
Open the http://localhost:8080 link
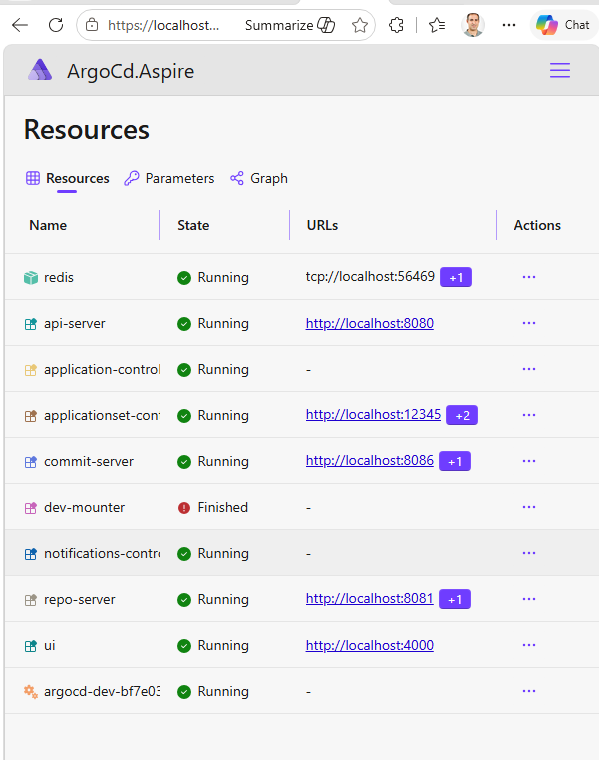[x=370, y=323]
